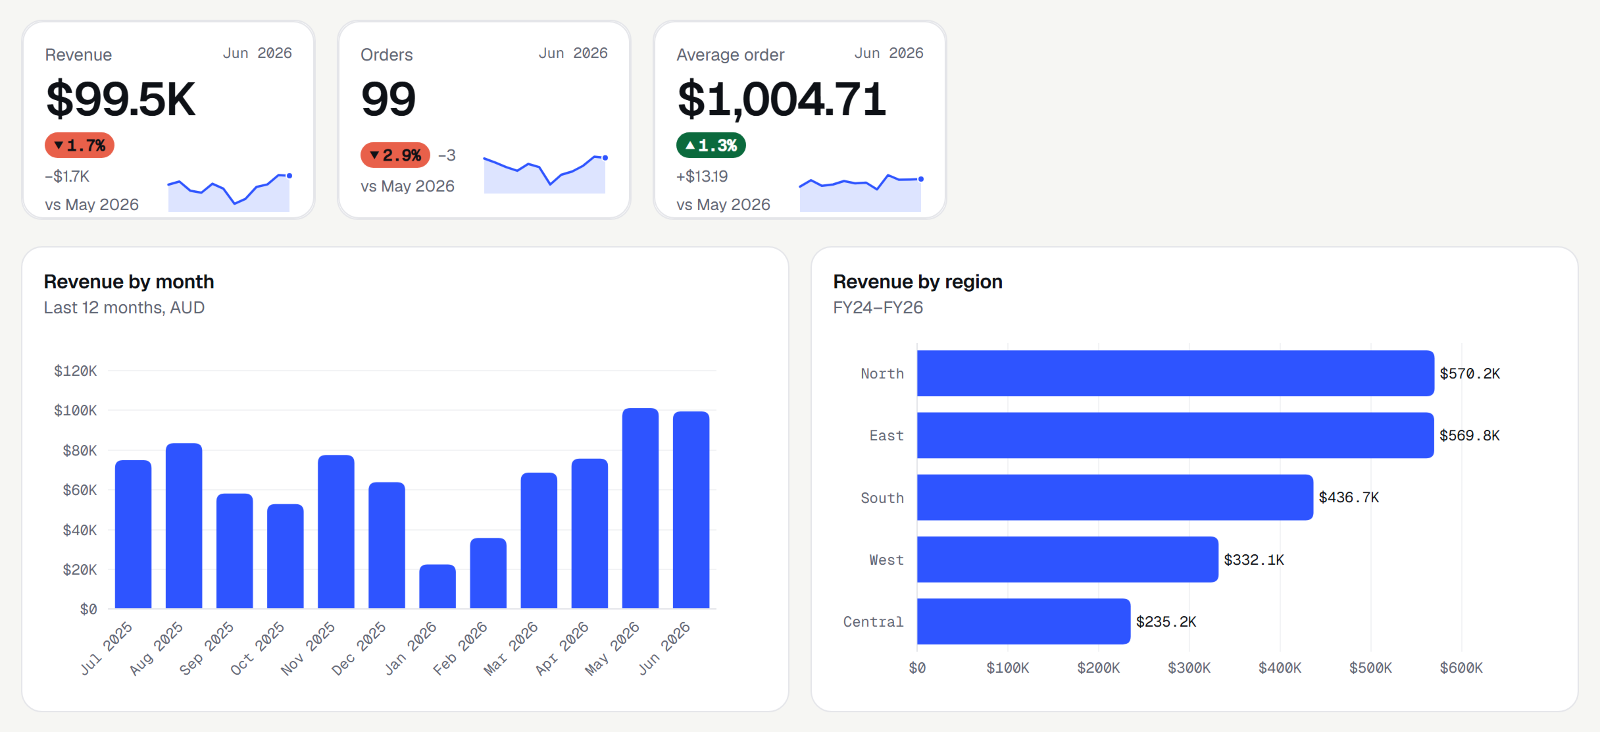Click the Orders card's 2.9% decrease badge
The image size is (1600, 732).
tap(395, 155)
